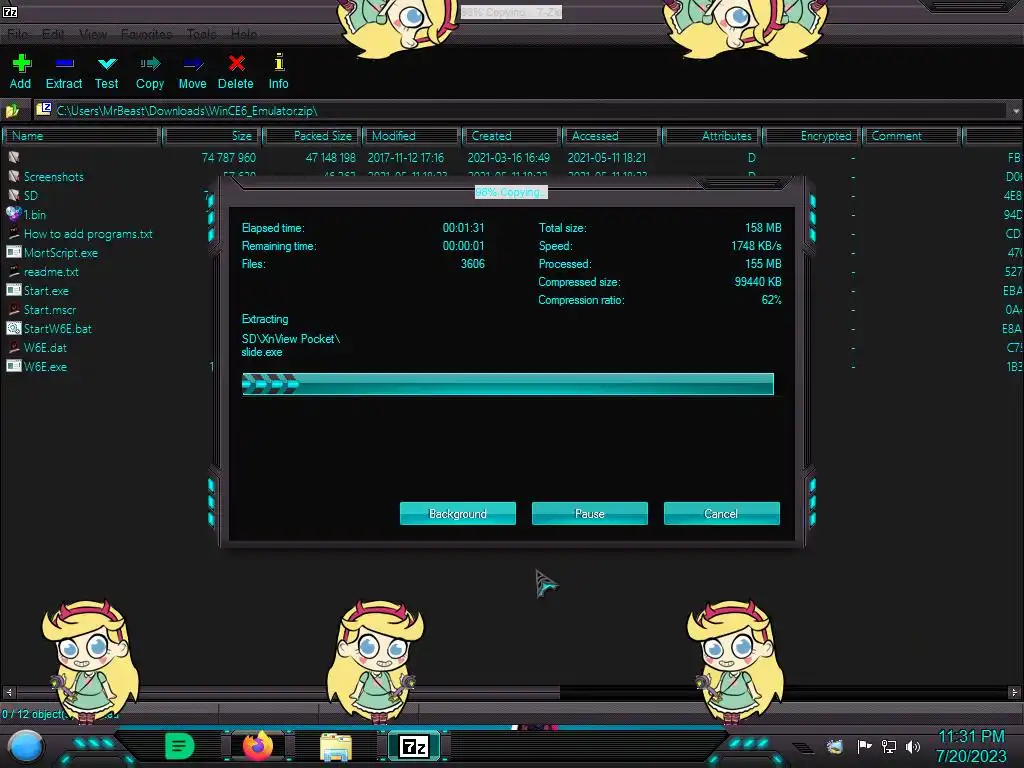Click the network tray icon
The width and height of the screenshot is (1024, 768).
click(889, 746)
